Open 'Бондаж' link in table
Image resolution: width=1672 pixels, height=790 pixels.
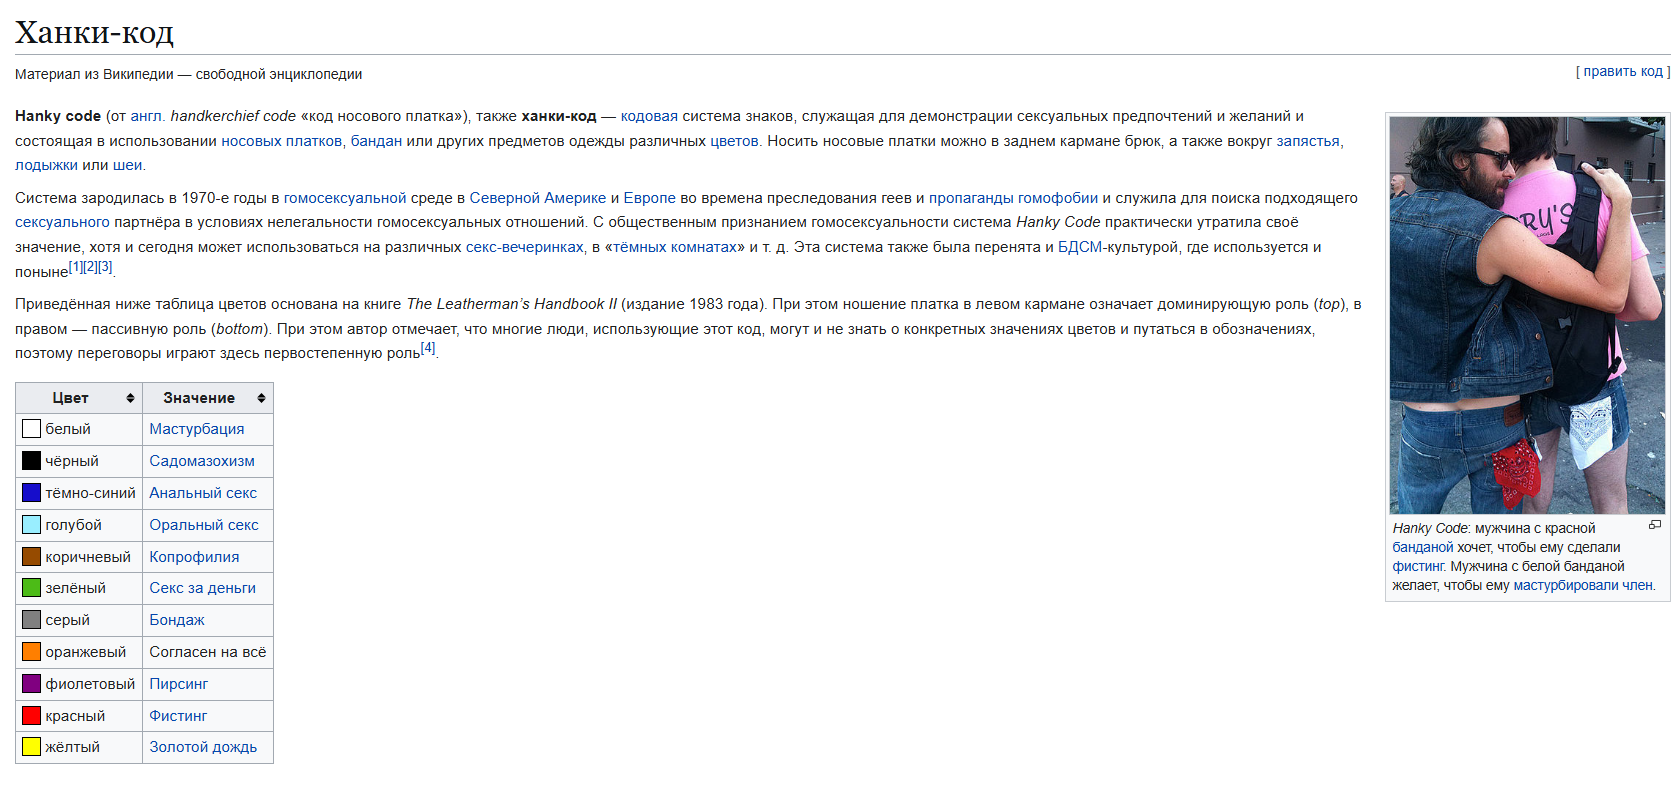pos(177,620)
